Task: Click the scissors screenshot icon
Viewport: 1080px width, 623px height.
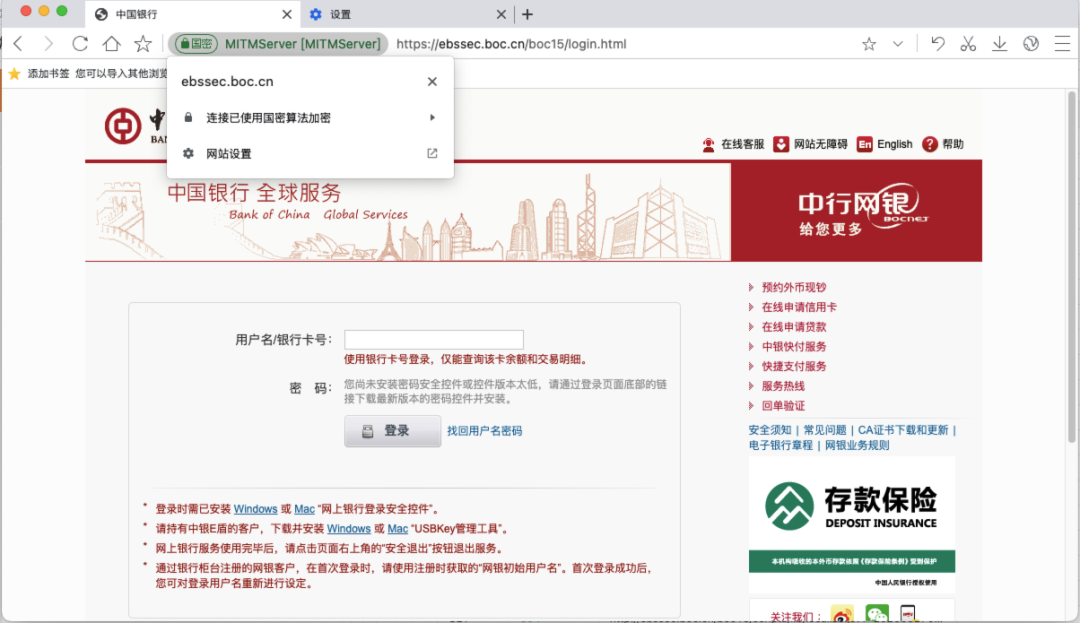Action: (x=968, y=44)
